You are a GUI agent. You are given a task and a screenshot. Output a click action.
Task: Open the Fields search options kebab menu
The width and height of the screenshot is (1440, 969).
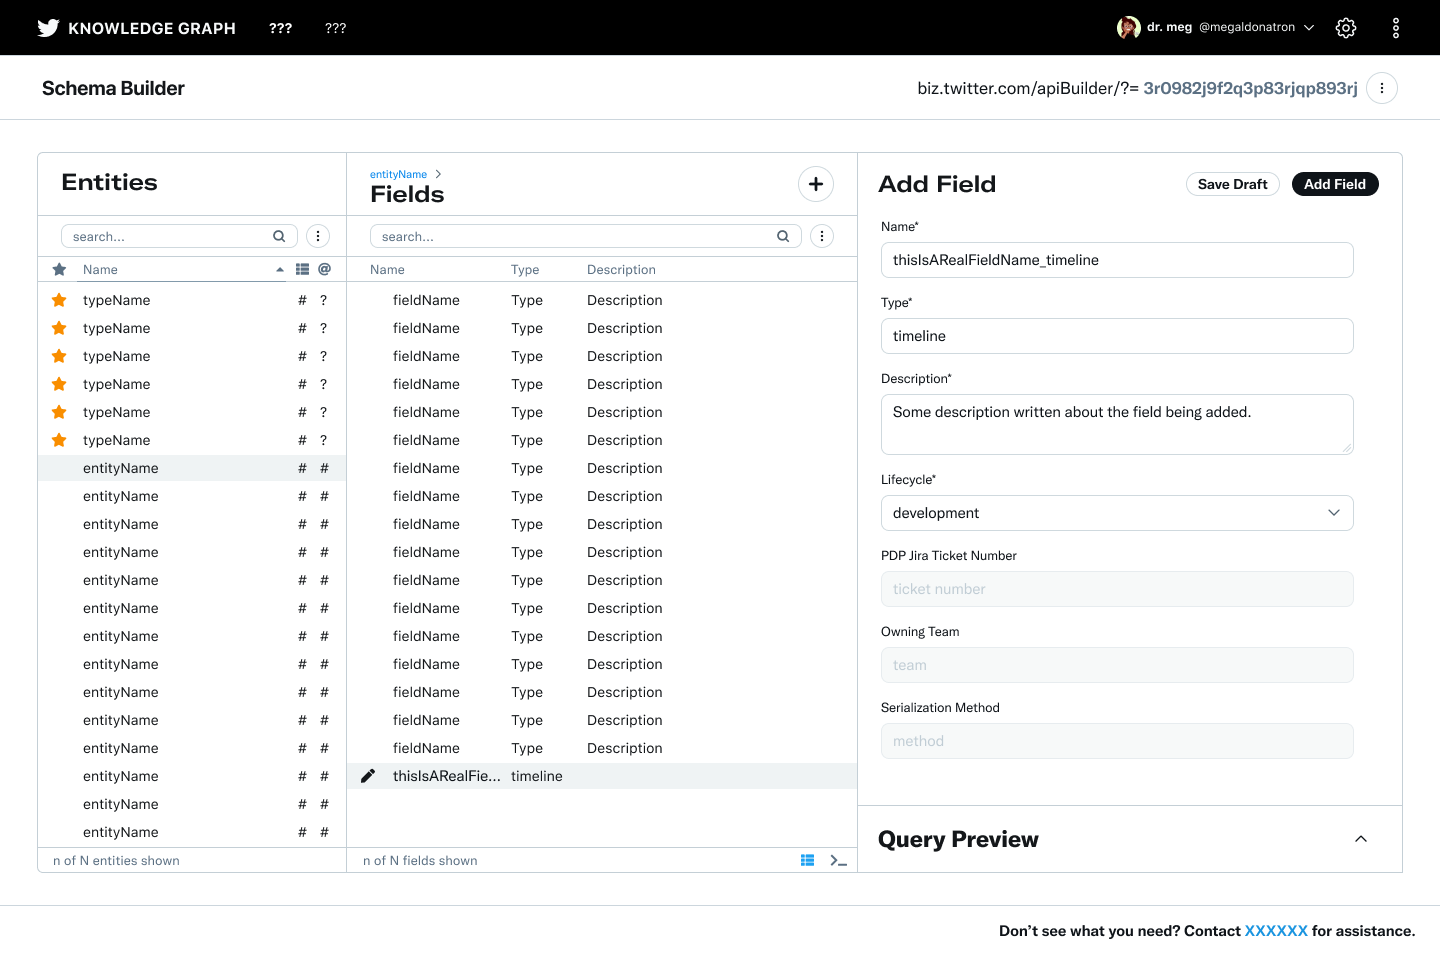822,237
